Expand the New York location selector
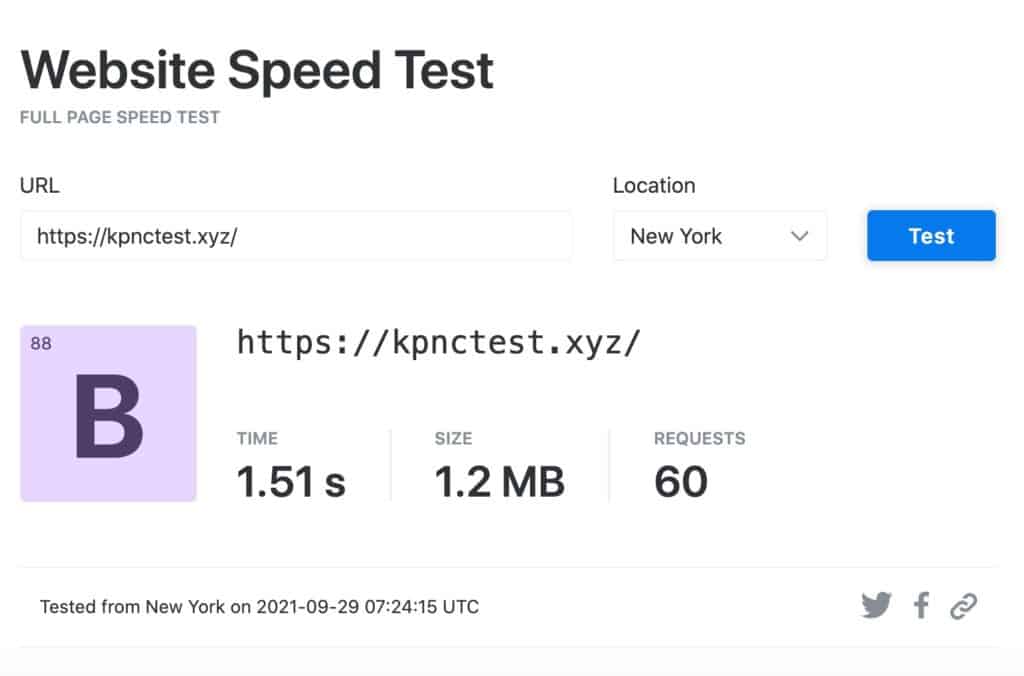Screen dimensions: 1024x676 pos(719,236)
